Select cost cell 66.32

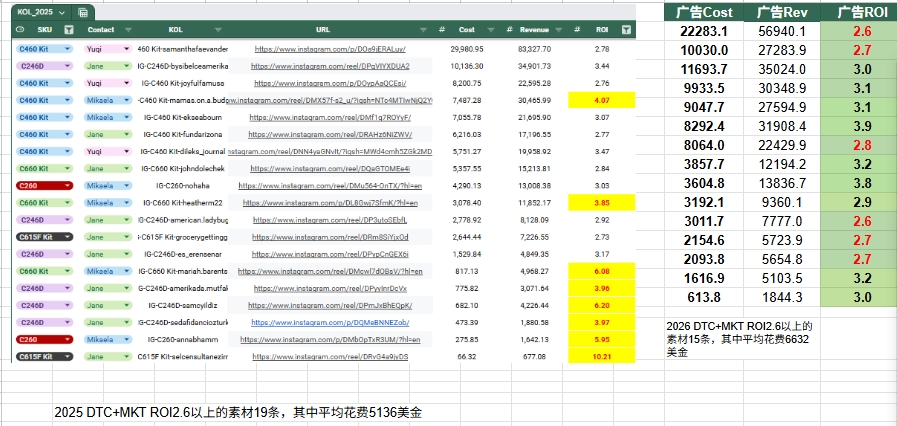click(x=467, y=356)
